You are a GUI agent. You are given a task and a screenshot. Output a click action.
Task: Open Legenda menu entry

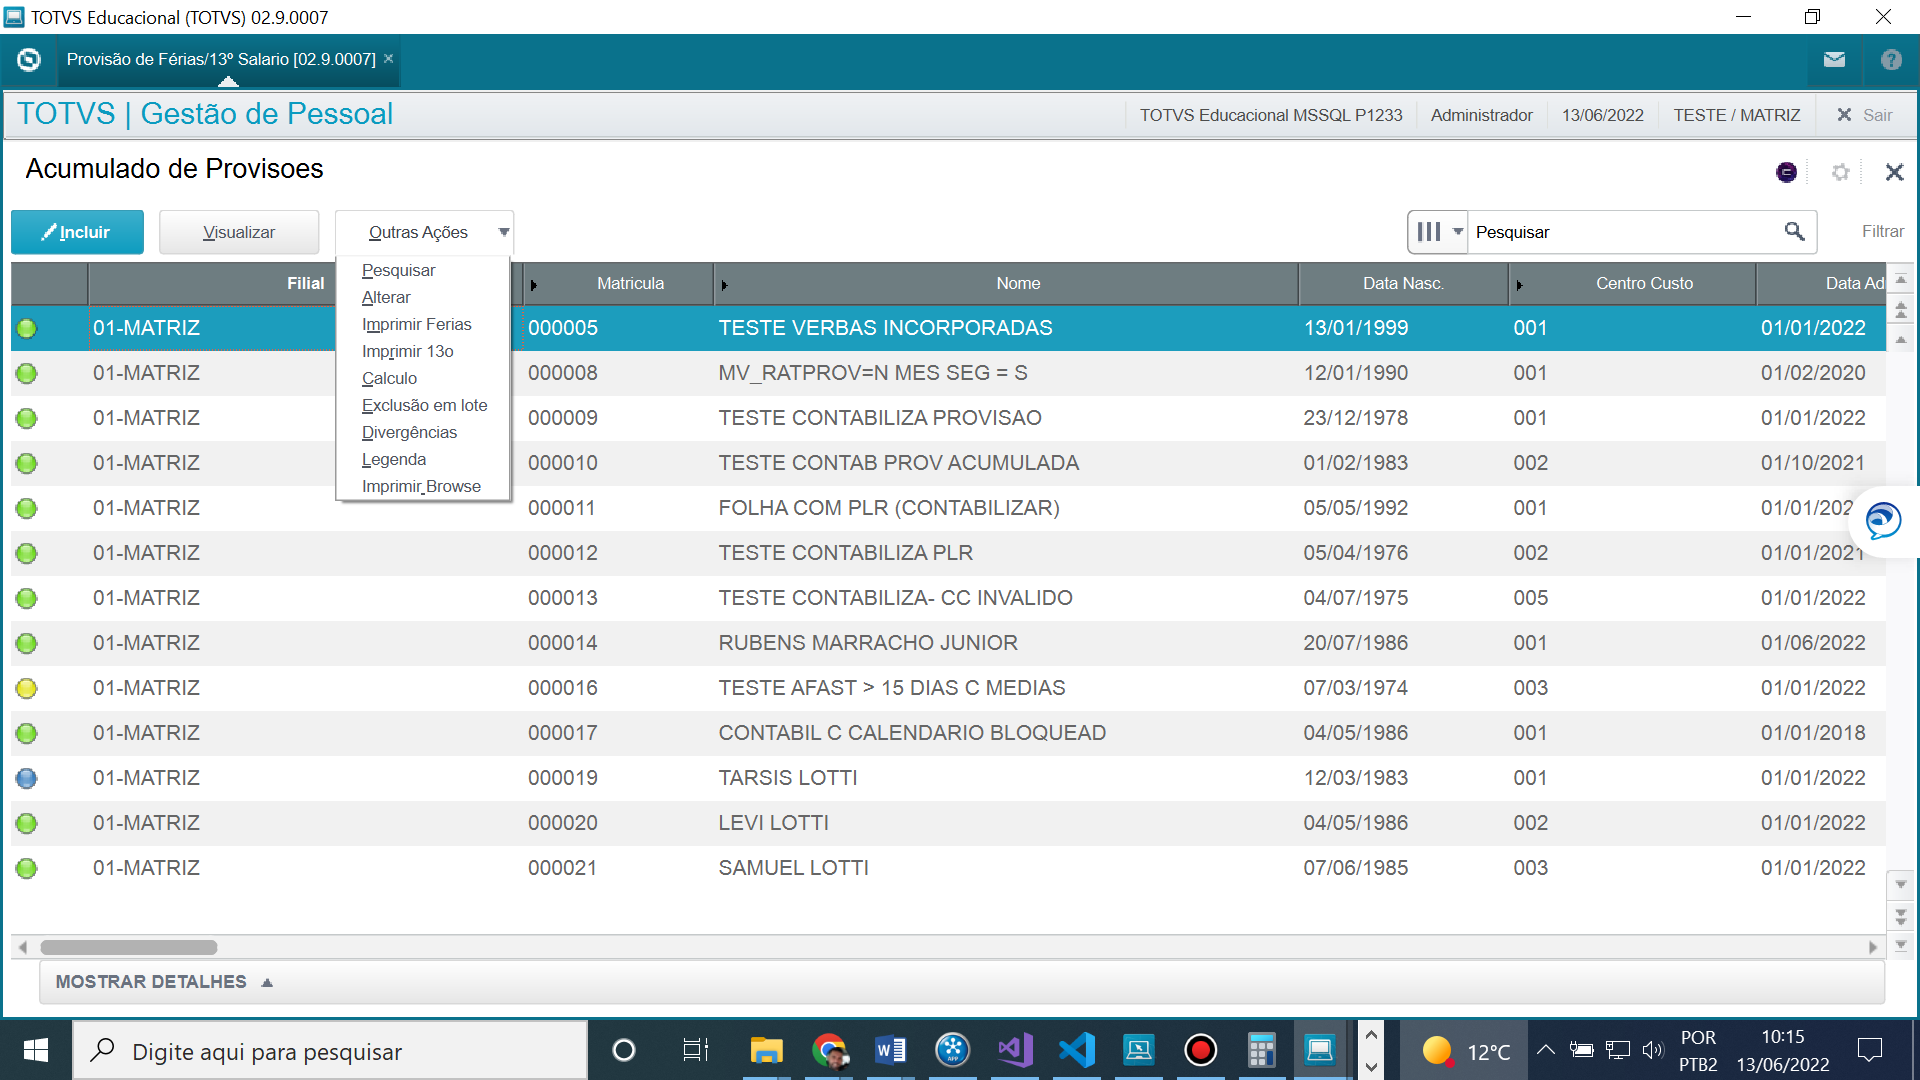(x=393, y=459)
